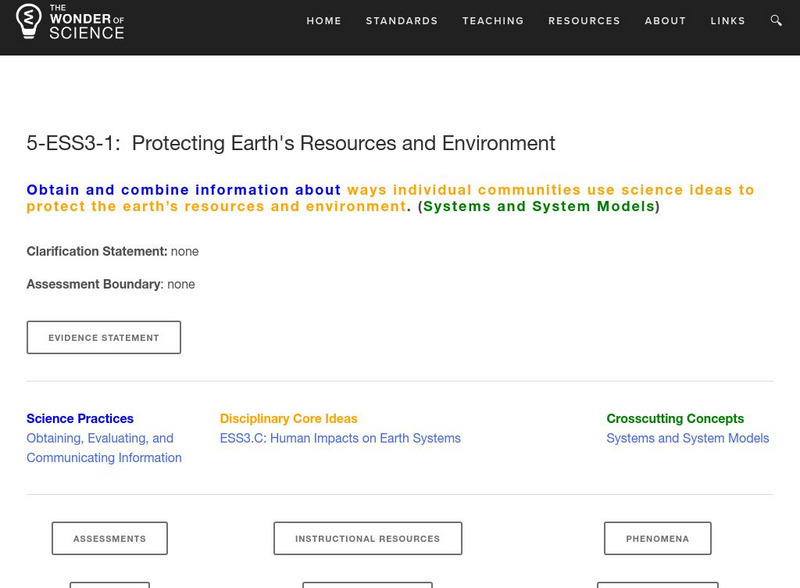Click the PHENOMENA button
Image resolution: width=800 pixels, height=588 pixels.
point(660,538)
